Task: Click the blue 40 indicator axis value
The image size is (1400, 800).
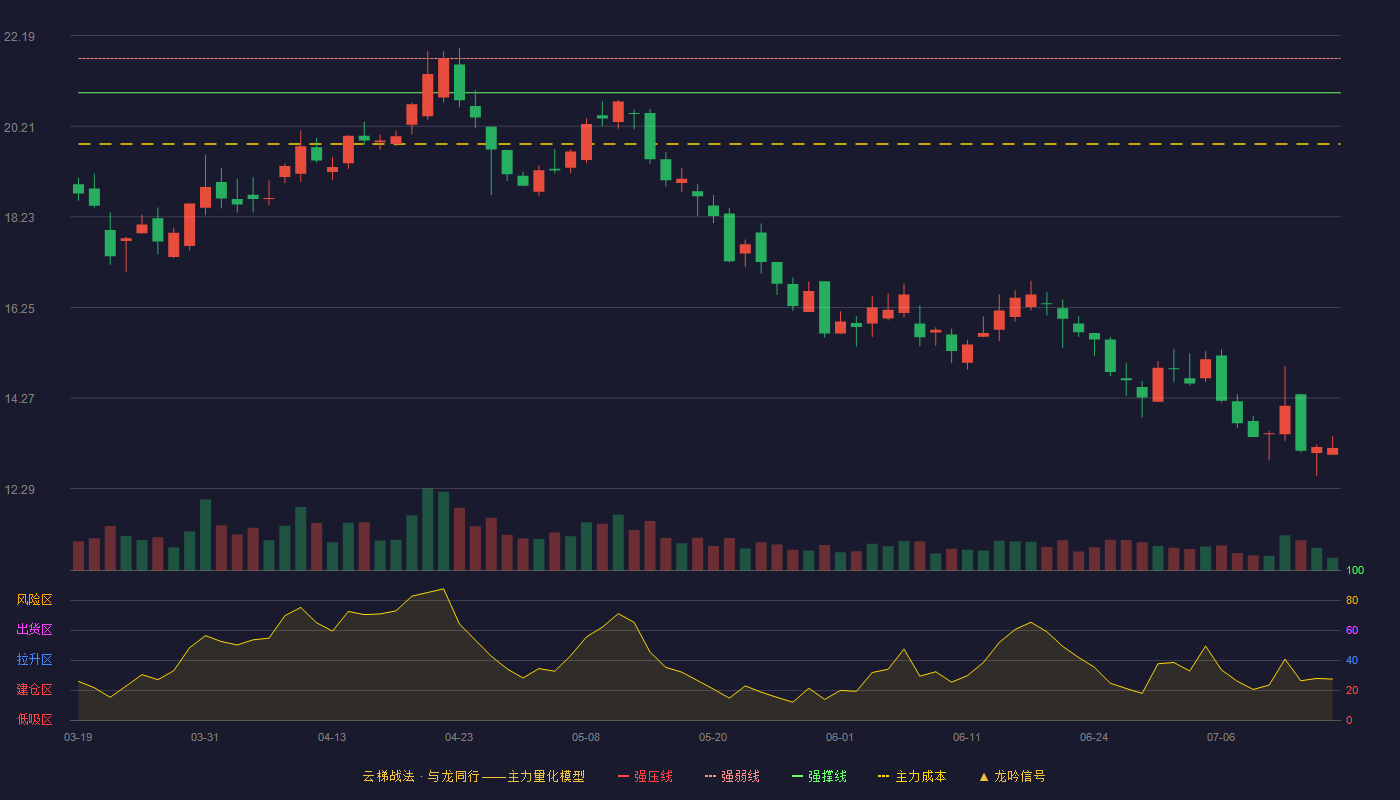Action: coord(1352,660)
